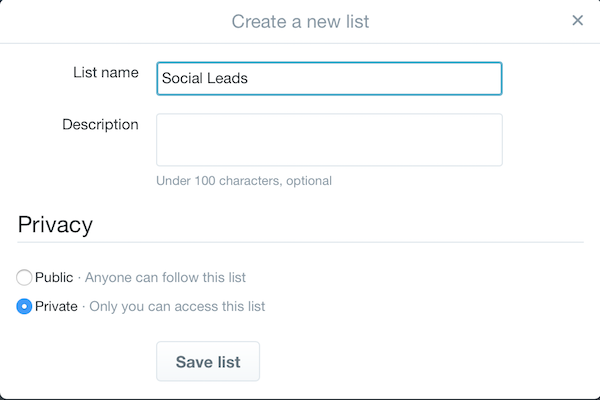This screenshot has width=600, height=400.
Task: Close the Create a new list dialog
Action: 577,20
